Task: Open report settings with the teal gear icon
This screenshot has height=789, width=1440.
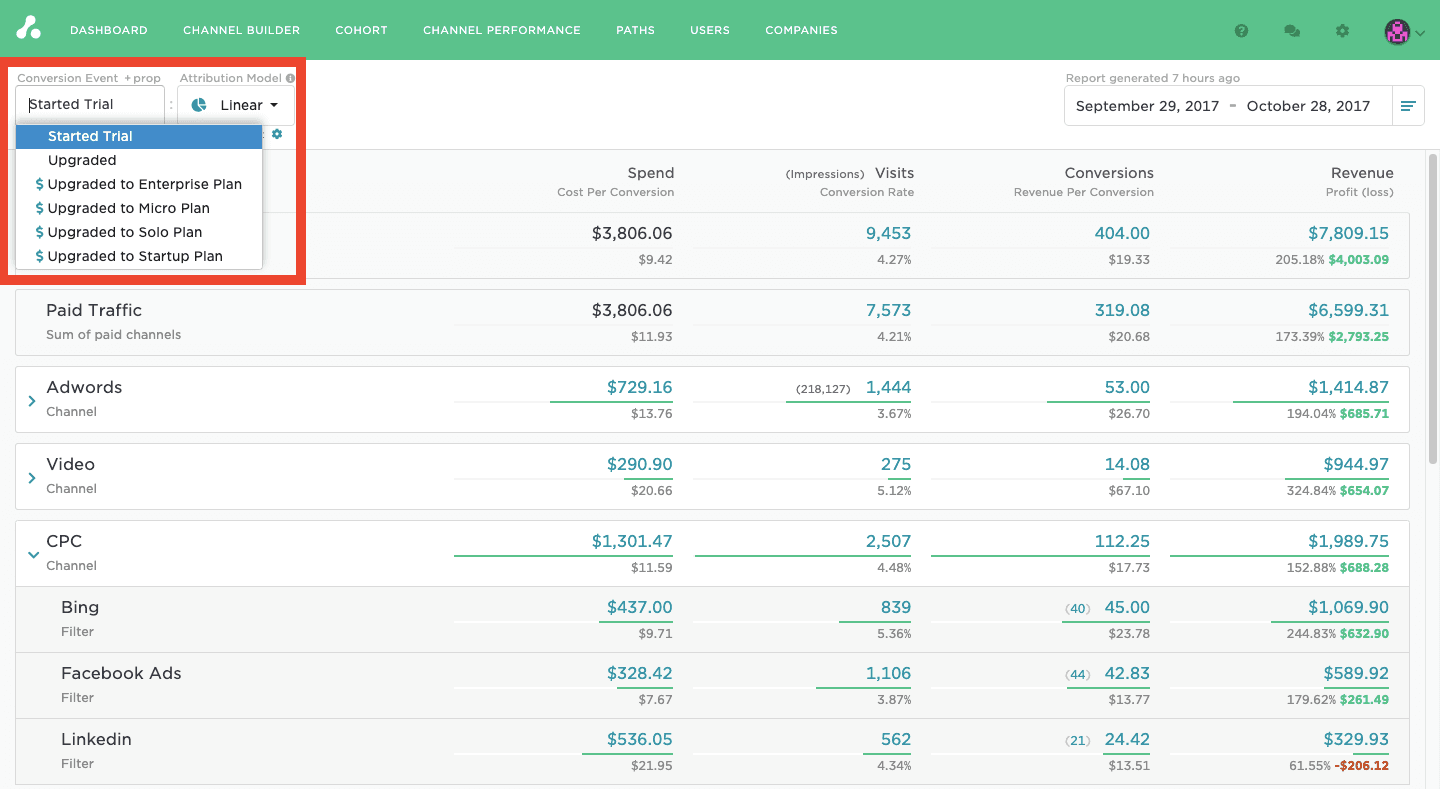Action: point(276,133)
